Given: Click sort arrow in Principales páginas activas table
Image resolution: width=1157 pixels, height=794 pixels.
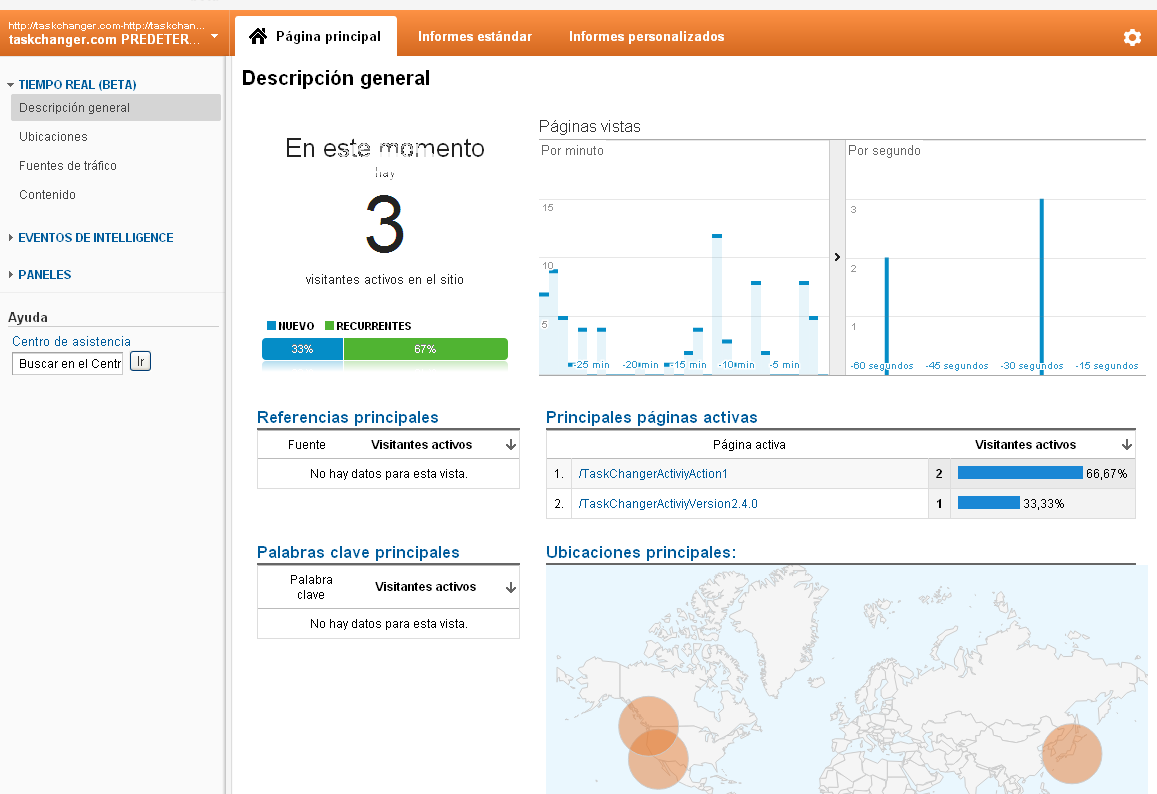Looking at the screenshot, I should (1126, 445).
